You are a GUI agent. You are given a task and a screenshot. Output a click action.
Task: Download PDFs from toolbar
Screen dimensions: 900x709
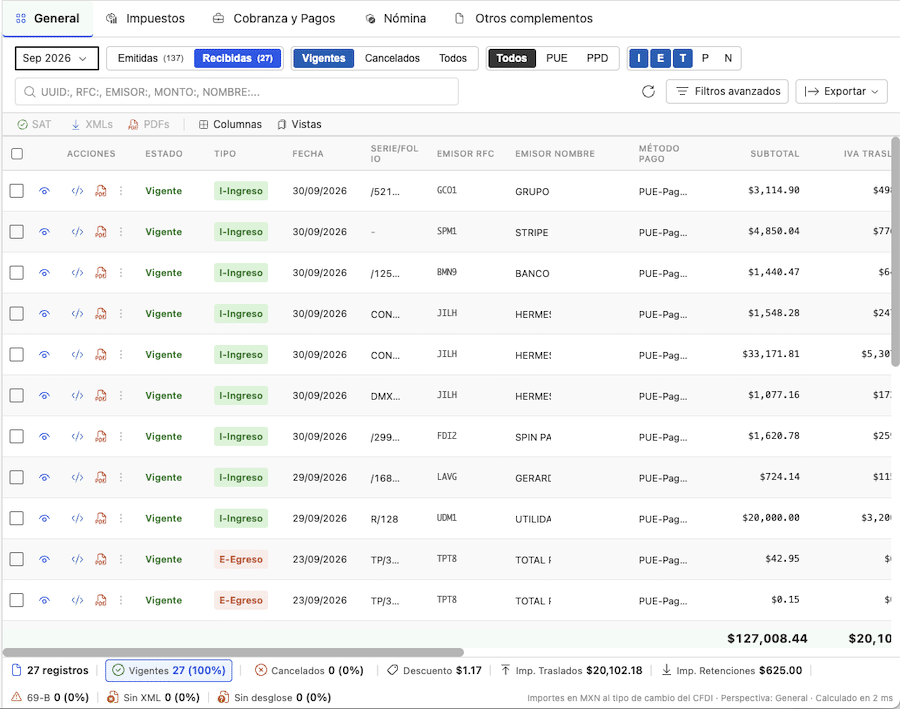pyautogui.click(x=149, y=125)
